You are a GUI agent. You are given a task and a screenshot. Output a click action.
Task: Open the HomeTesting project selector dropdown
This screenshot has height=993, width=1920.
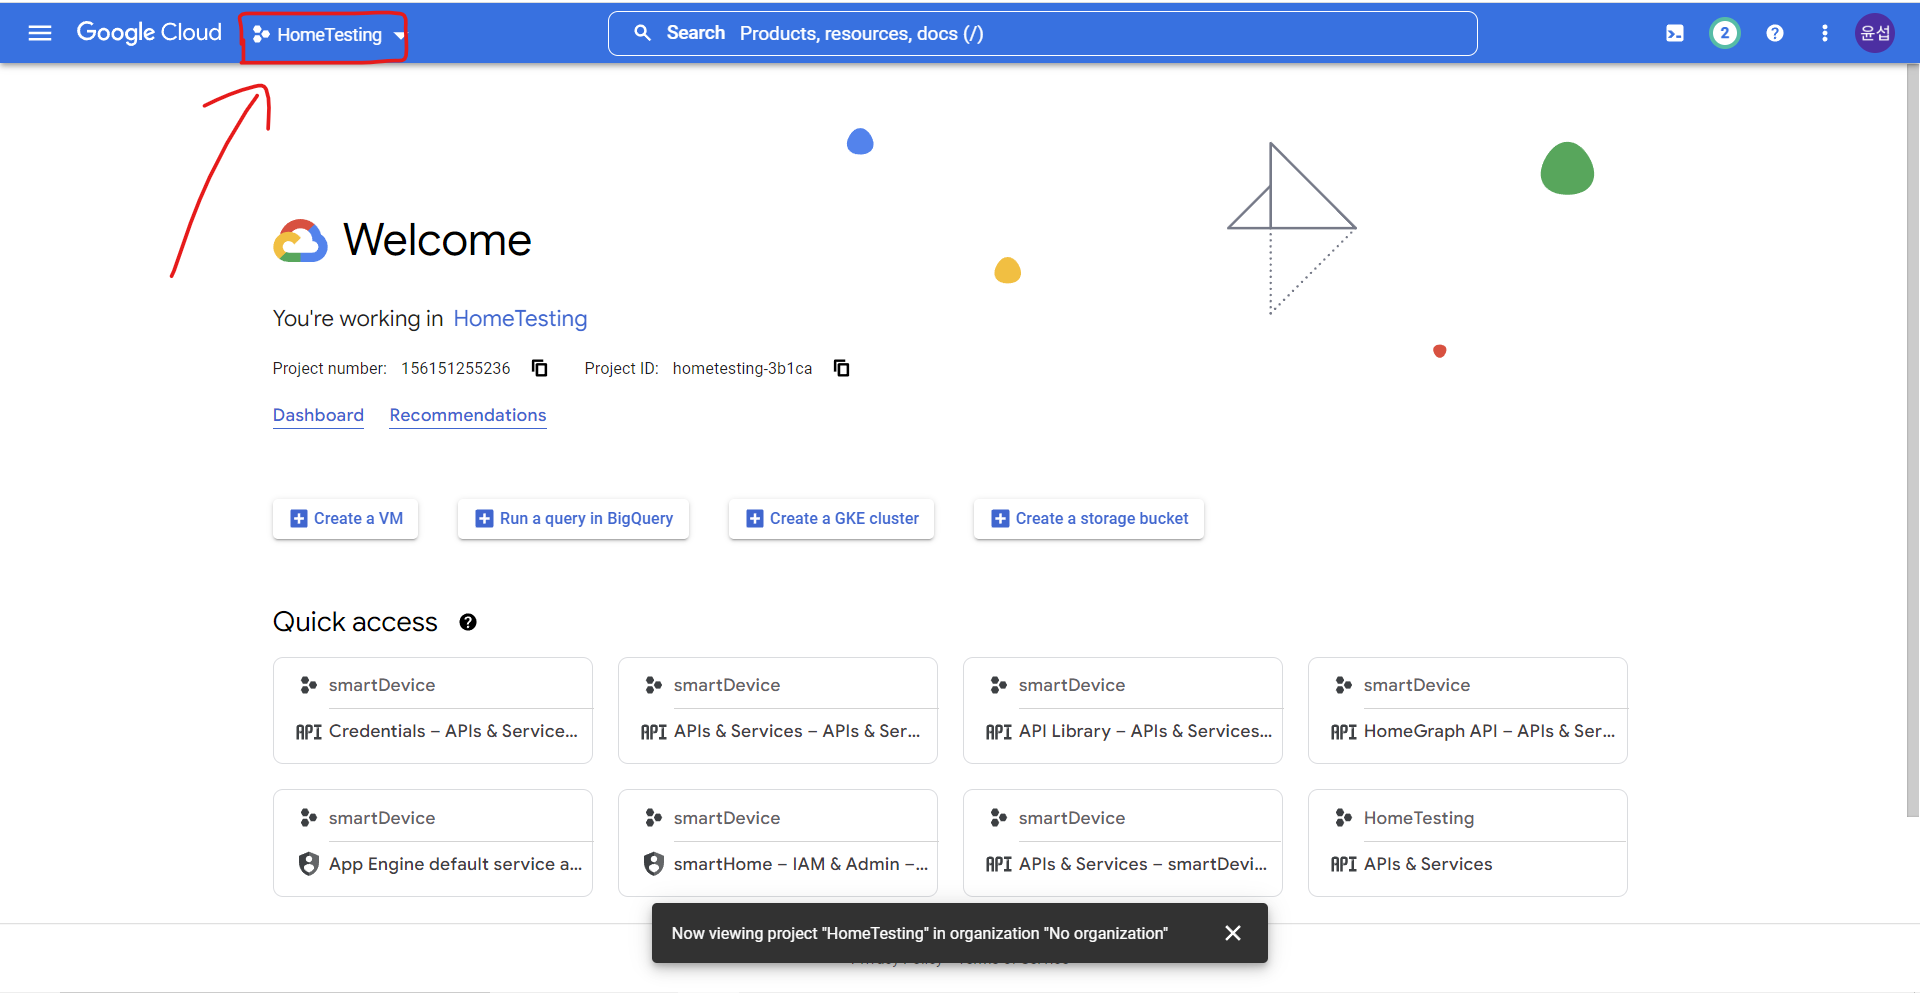tap(329, 35)
